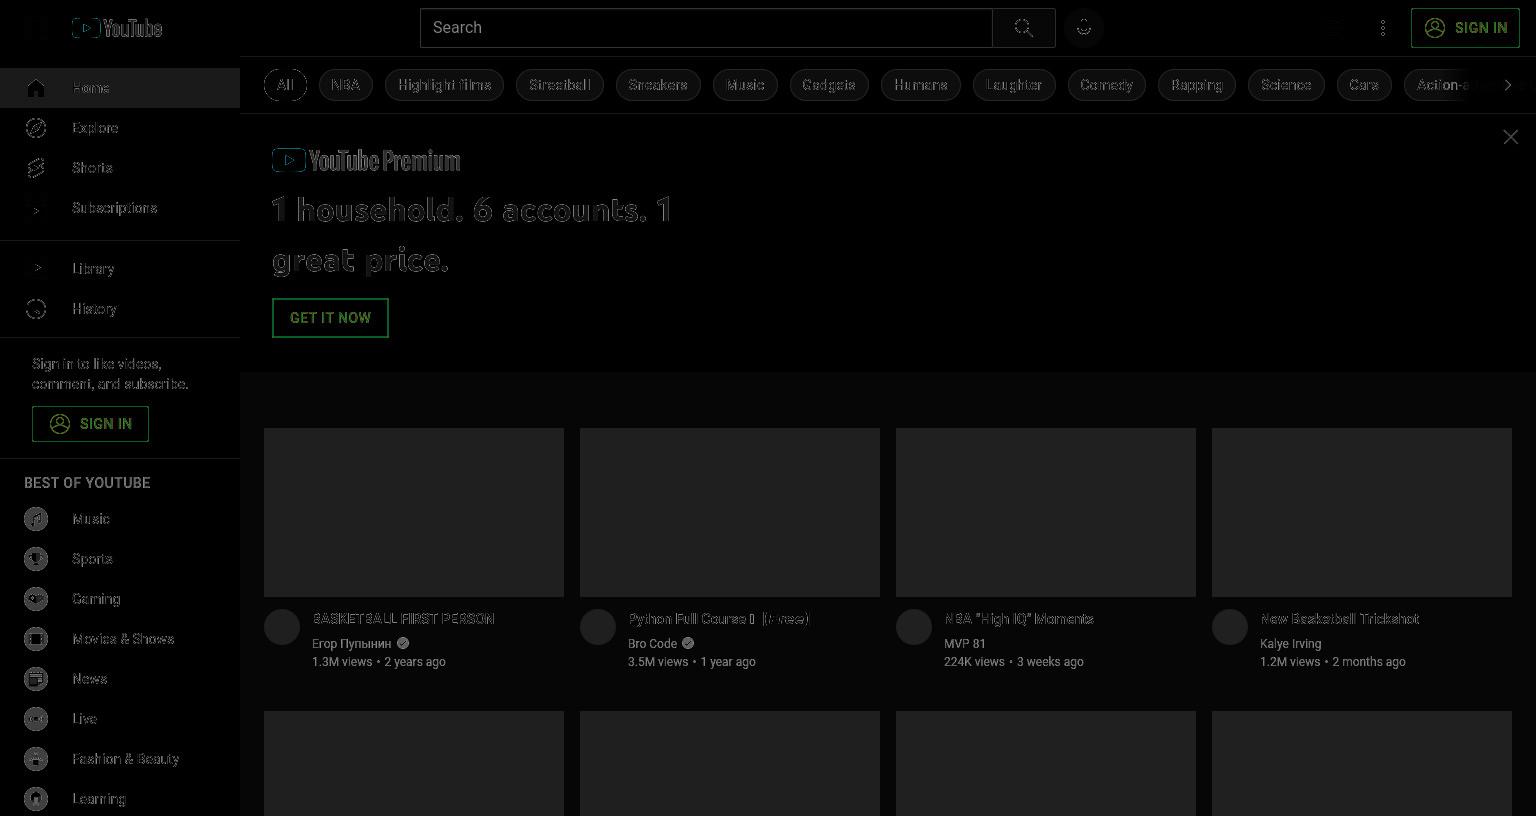The width and height of the screenshot is (1536, 816).
Task: Open Shorts in the sidebar
Action: 120,168
